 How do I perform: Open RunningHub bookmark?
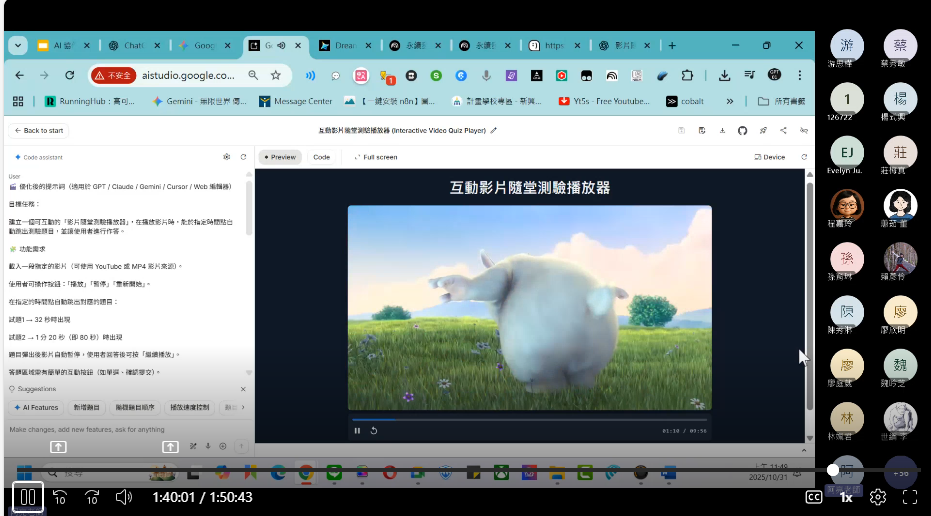pos(90,102)
